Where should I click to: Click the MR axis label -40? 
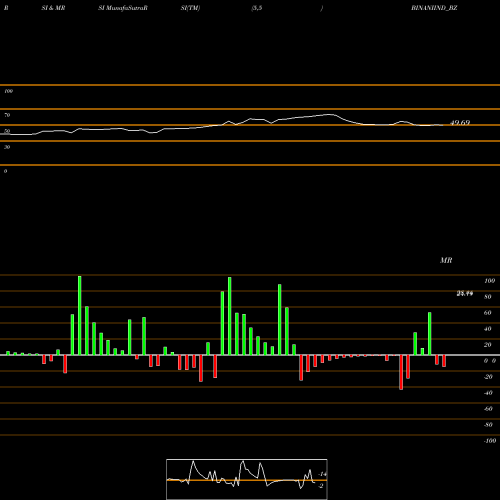point(488,393)
